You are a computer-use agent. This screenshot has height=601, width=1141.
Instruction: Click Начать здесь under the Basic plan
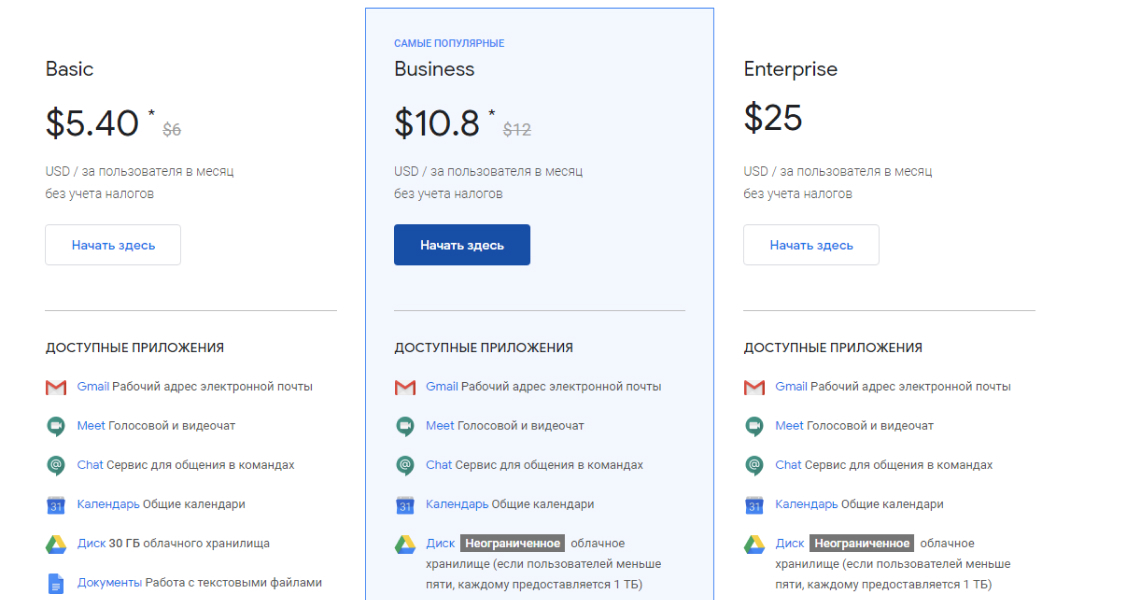(x=112, y=244)
